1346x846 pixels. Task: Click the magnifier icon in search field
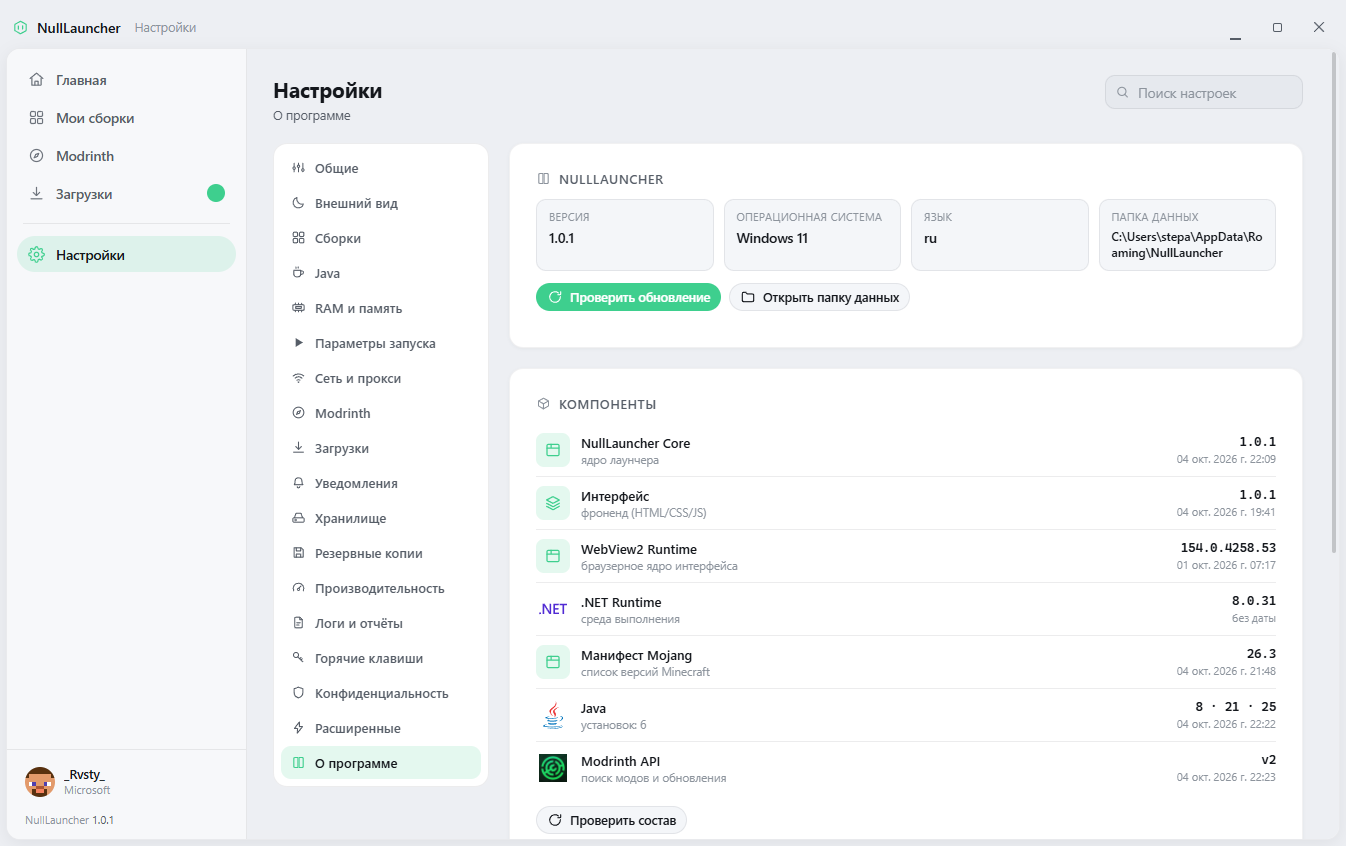pos(1122,93)
